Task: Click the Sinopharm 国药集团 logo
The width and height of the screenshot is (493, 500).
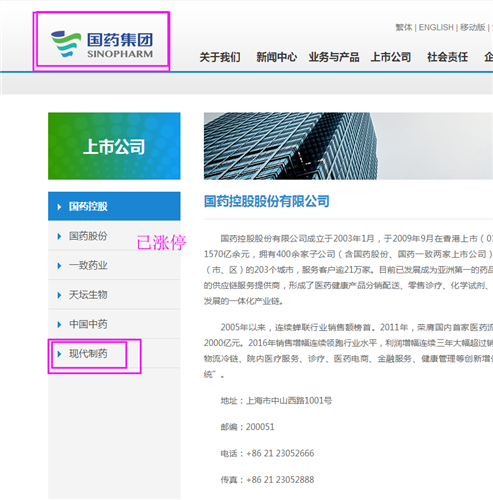Action: (102, 44)
